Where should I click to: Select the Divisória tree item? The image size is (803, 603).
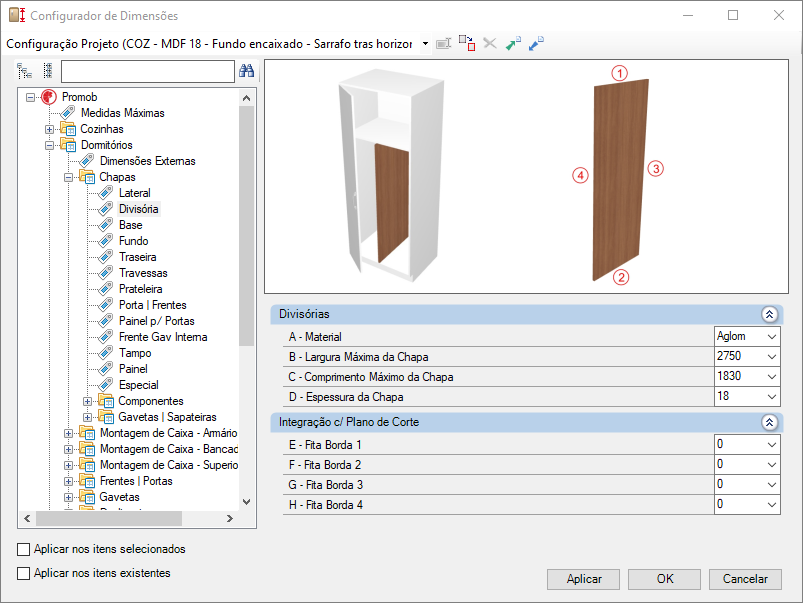(x=139, y=209)
